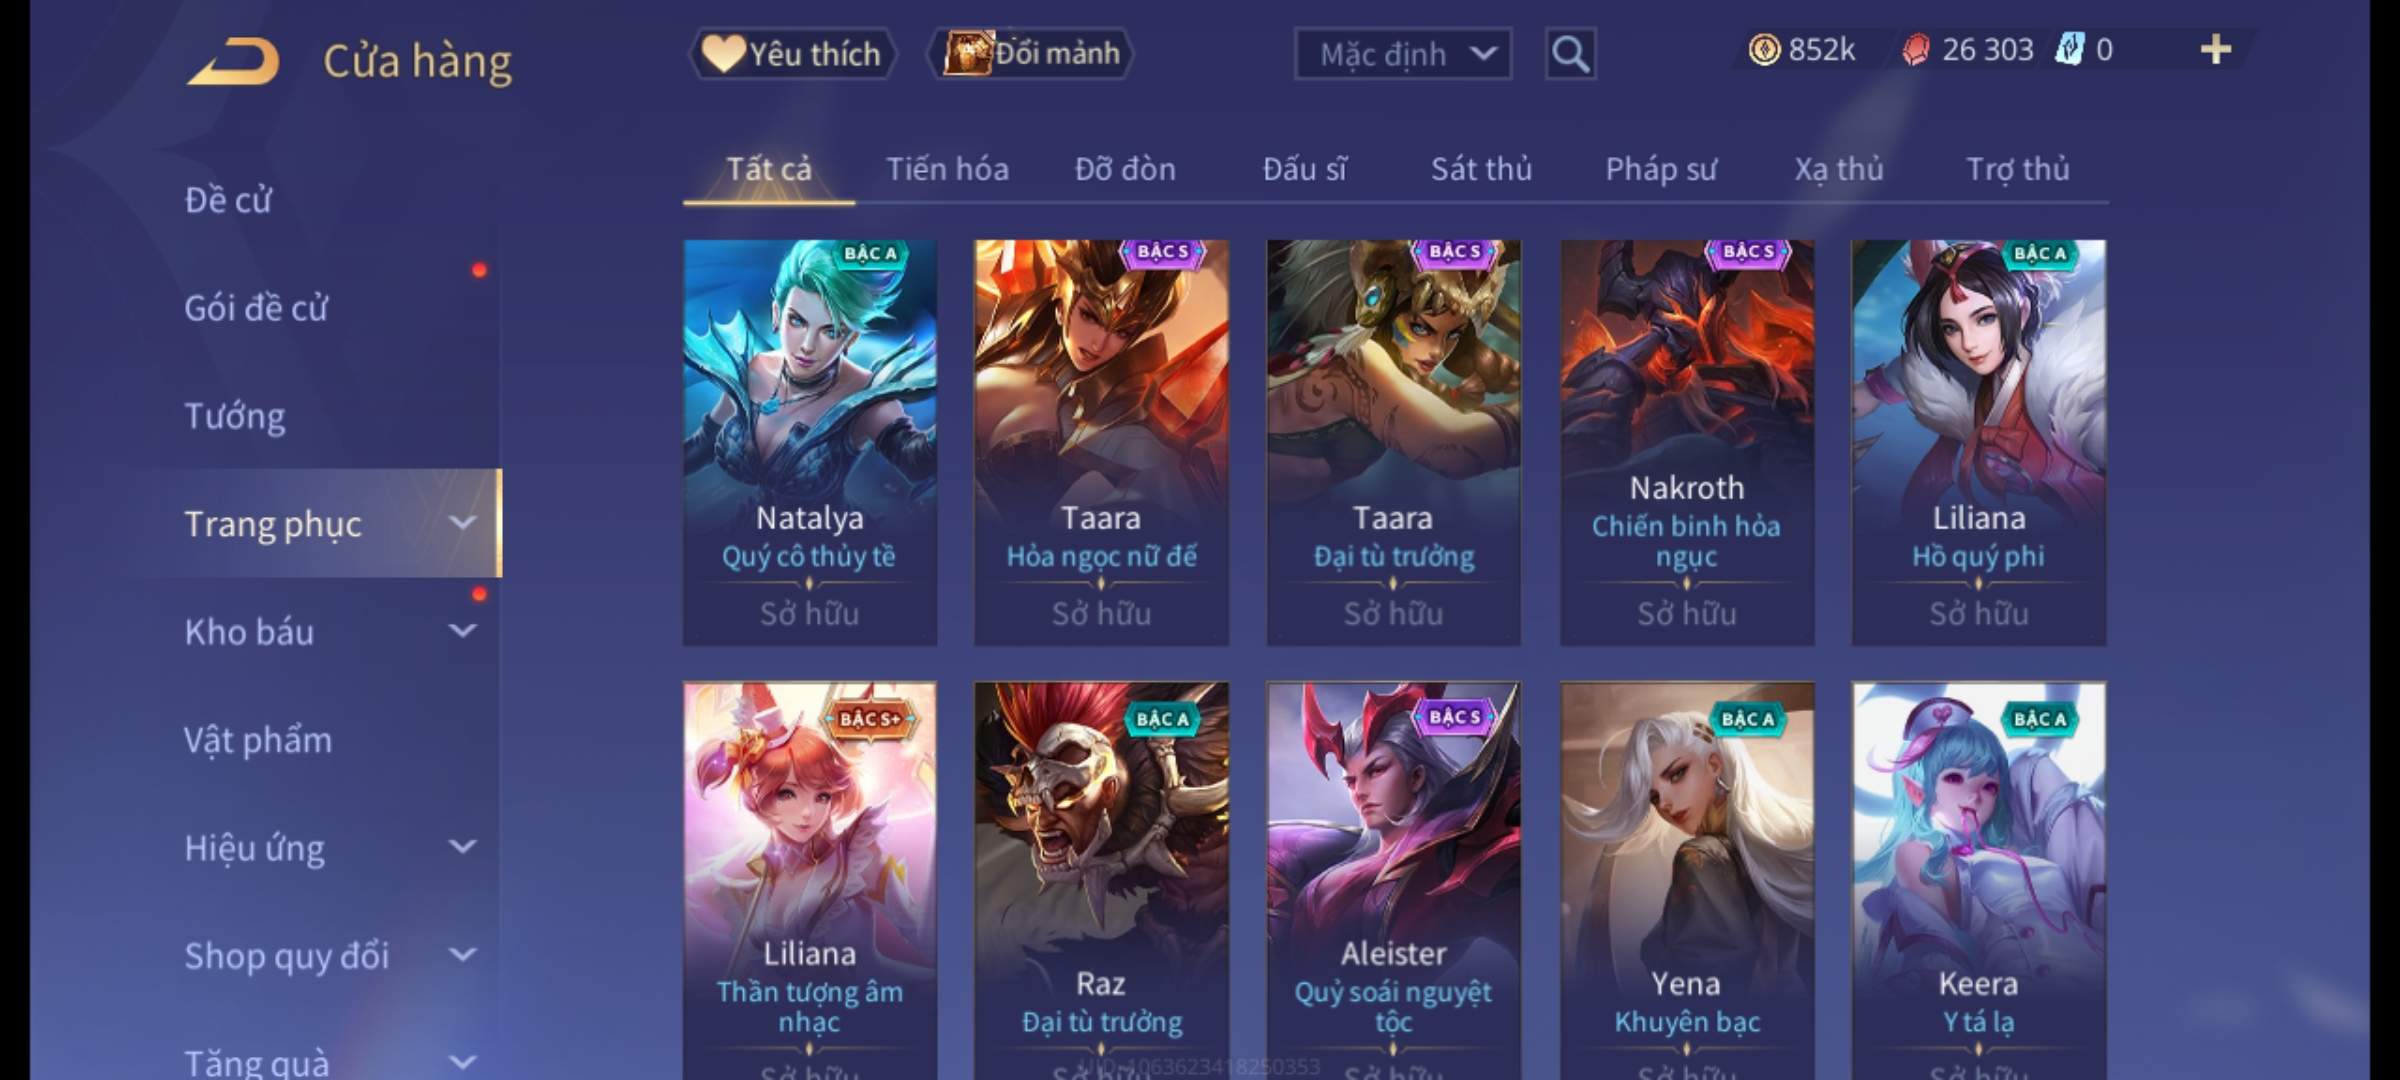Tap the blue voucher balance icon
Viewport: 2400px width, 1080px height.
click(x=2069, y=50)
